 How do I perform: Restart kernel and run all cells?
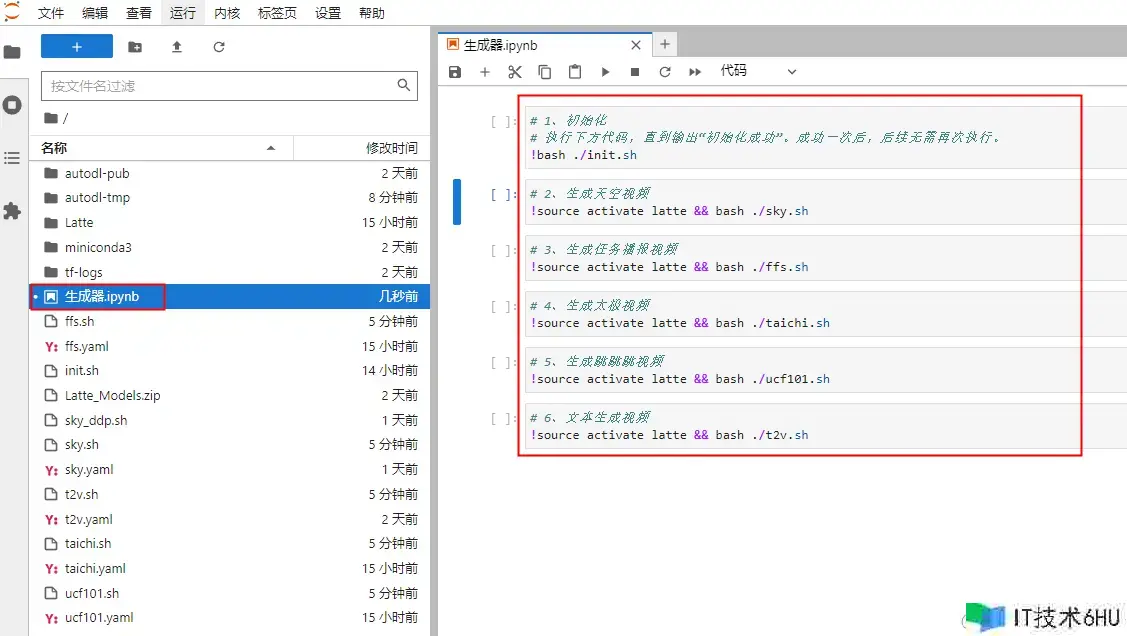click(x=695, y=72)
